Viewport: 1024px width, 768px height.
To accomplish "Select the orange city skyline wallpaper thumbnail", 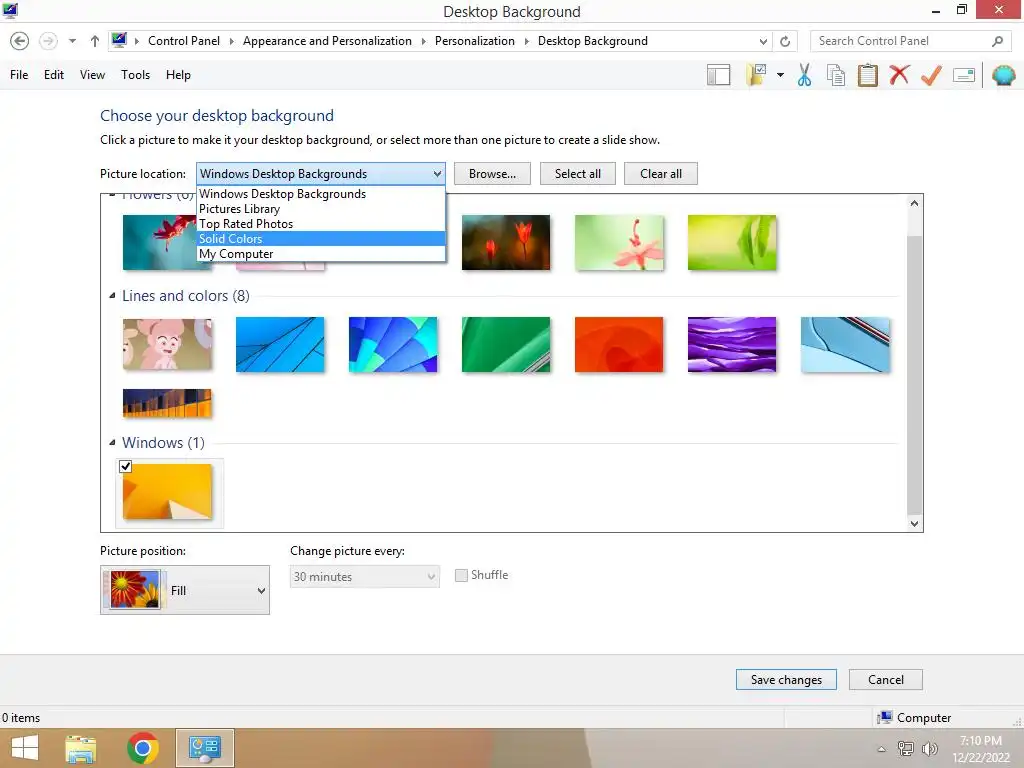I will click(167, 403).
